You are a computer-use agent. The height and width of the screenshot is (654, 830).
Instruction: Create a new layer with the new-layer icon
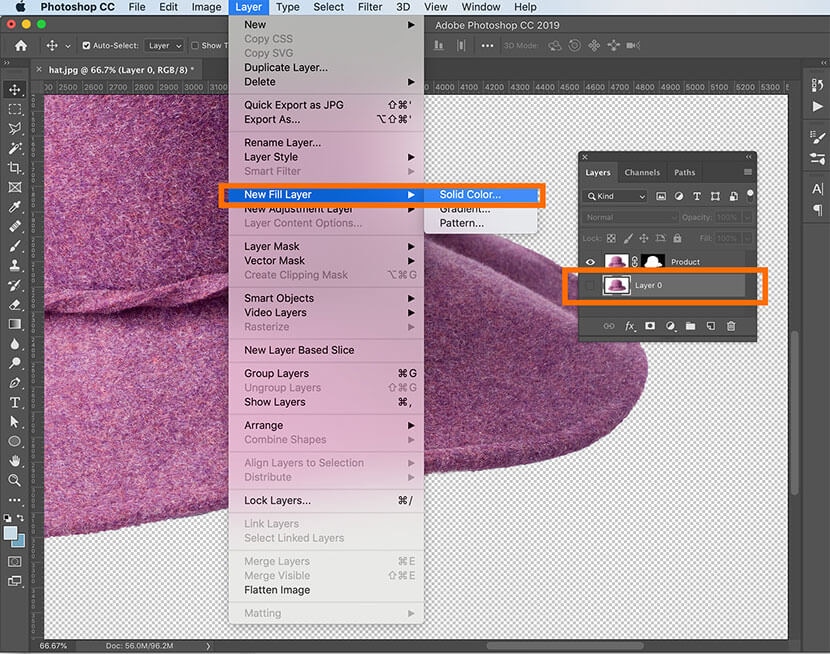tap(710, 326)
